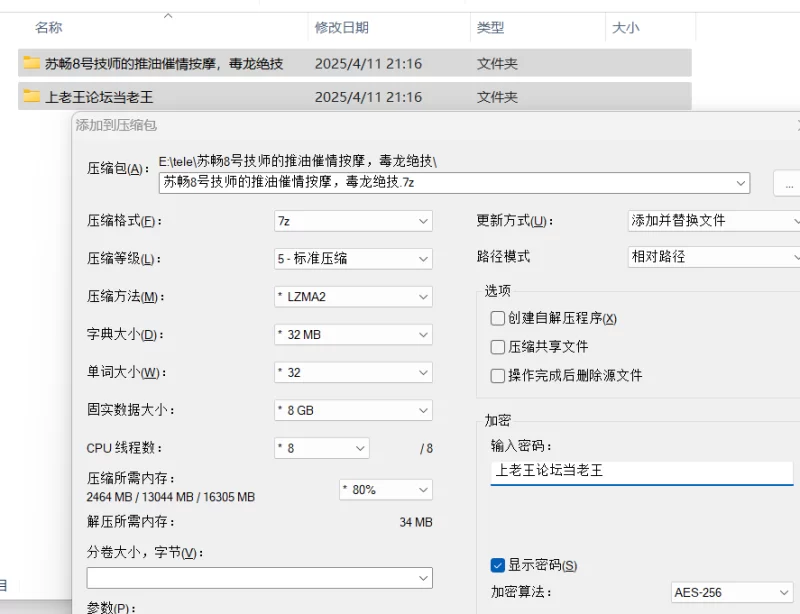Open the CPU 线程数 dropdown

click(x=321, y=448)
